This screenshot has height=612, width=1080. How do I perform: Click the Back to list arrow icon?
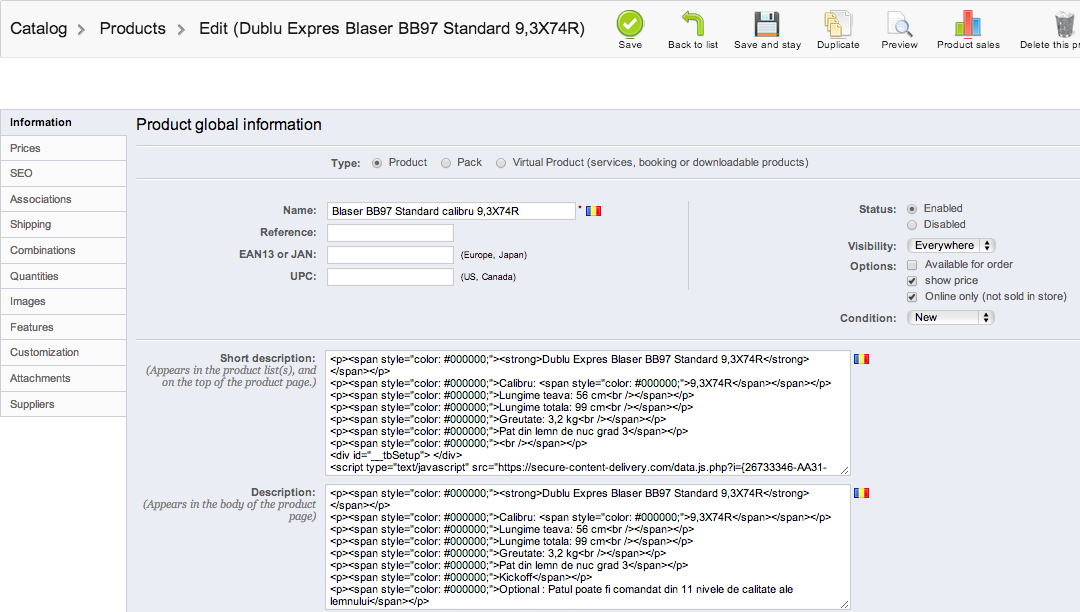tap(693, 24)
